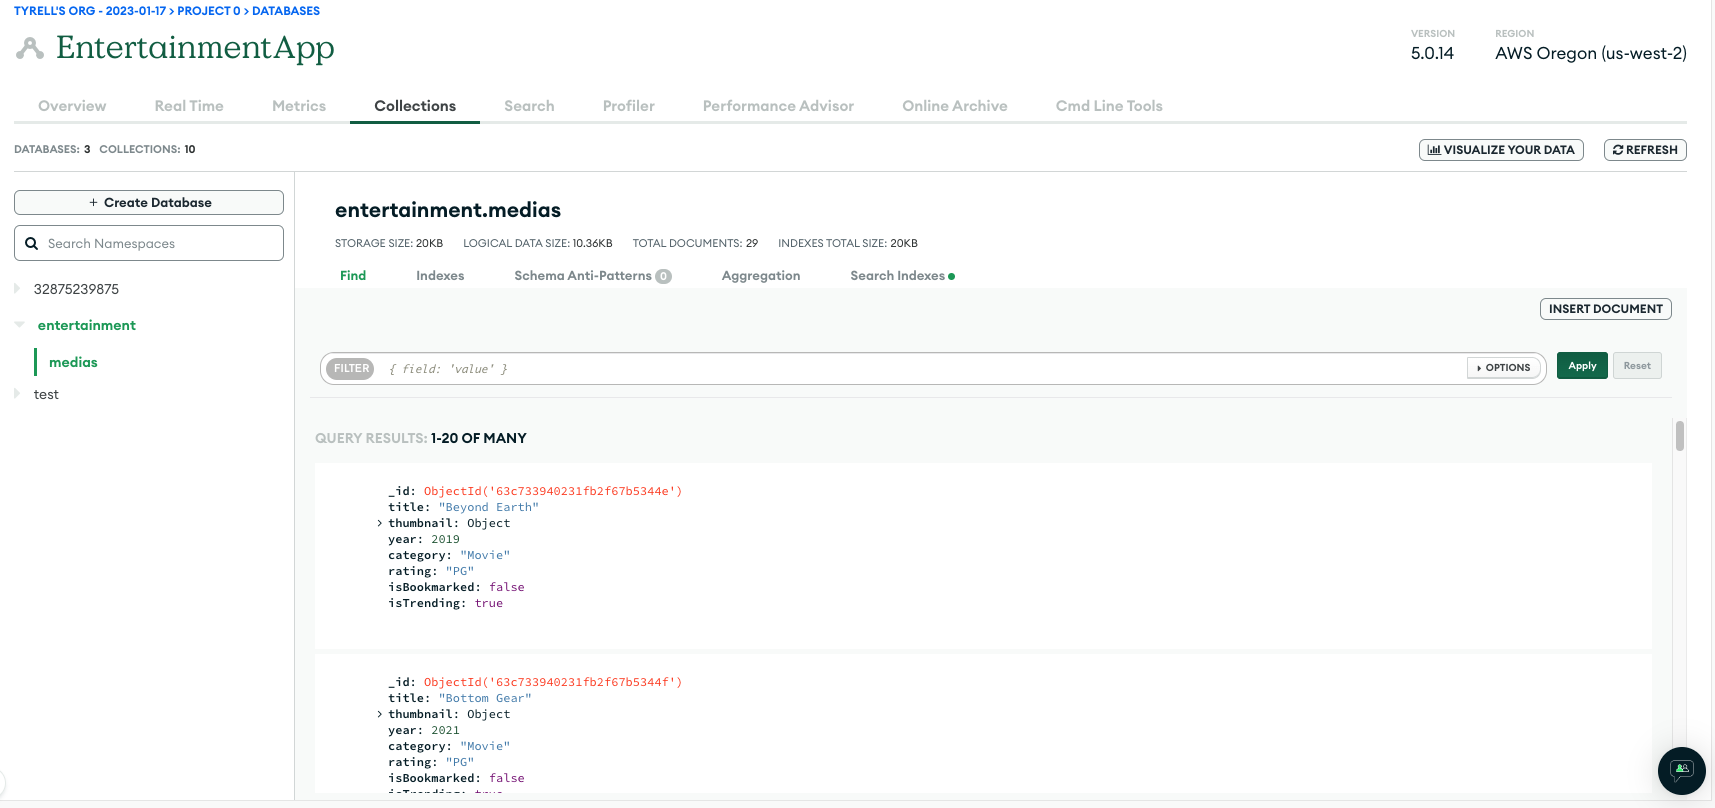Click the entertainment.medias heading
The height and width of the screenshot is (808, 1715).
click(x=448, y=210)
